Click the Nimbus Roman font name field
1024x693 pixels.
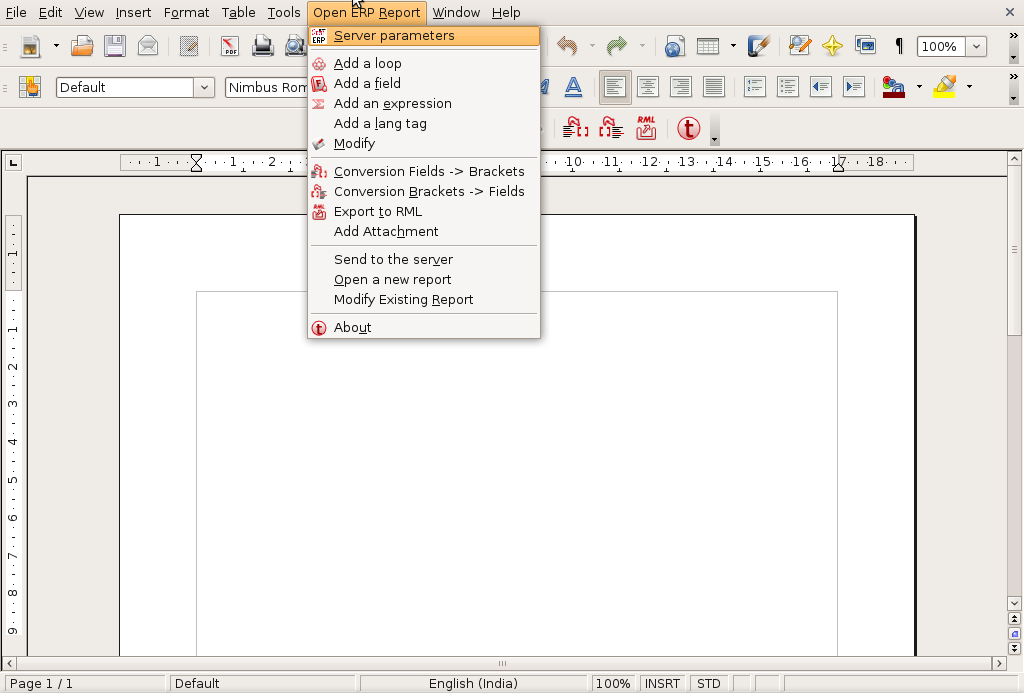coord(266,87)
